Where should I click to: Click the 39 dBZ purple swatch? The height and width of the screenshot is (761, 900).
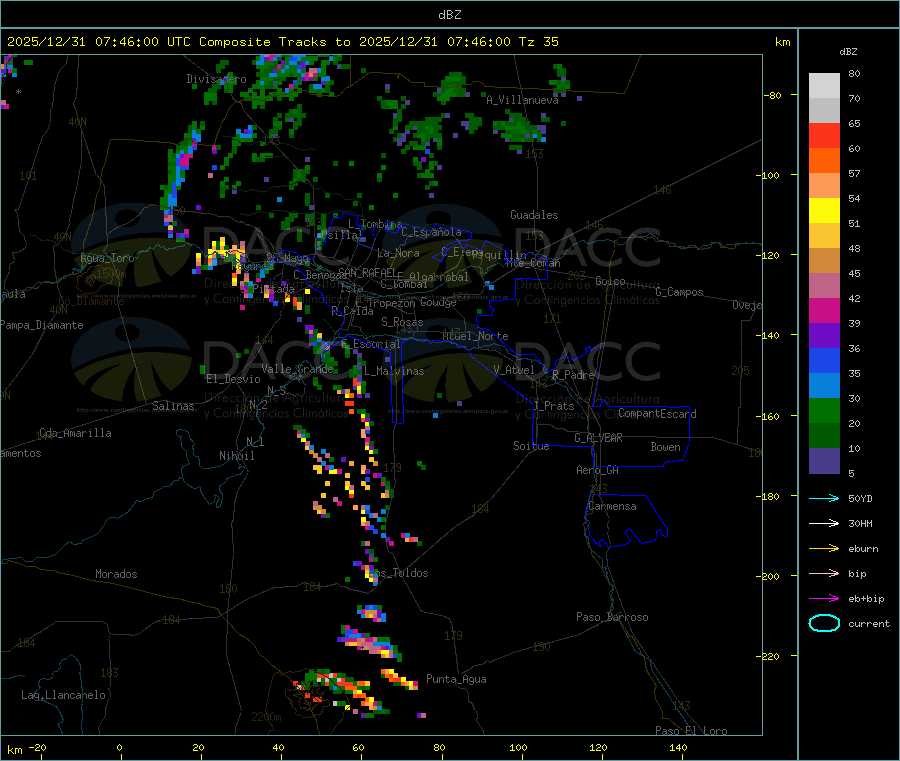[x=824, y=336]
